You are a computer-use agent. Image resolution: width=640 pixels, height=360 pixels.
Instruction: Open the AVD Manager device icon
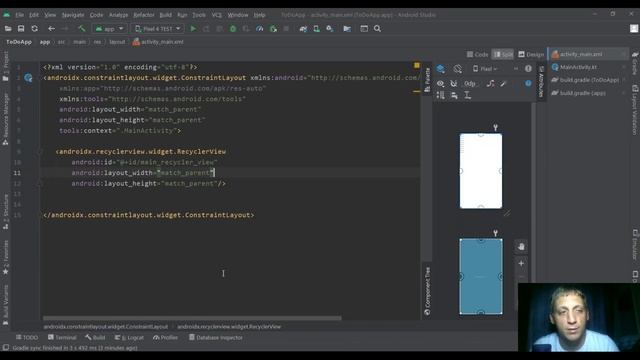pos(316,29)
